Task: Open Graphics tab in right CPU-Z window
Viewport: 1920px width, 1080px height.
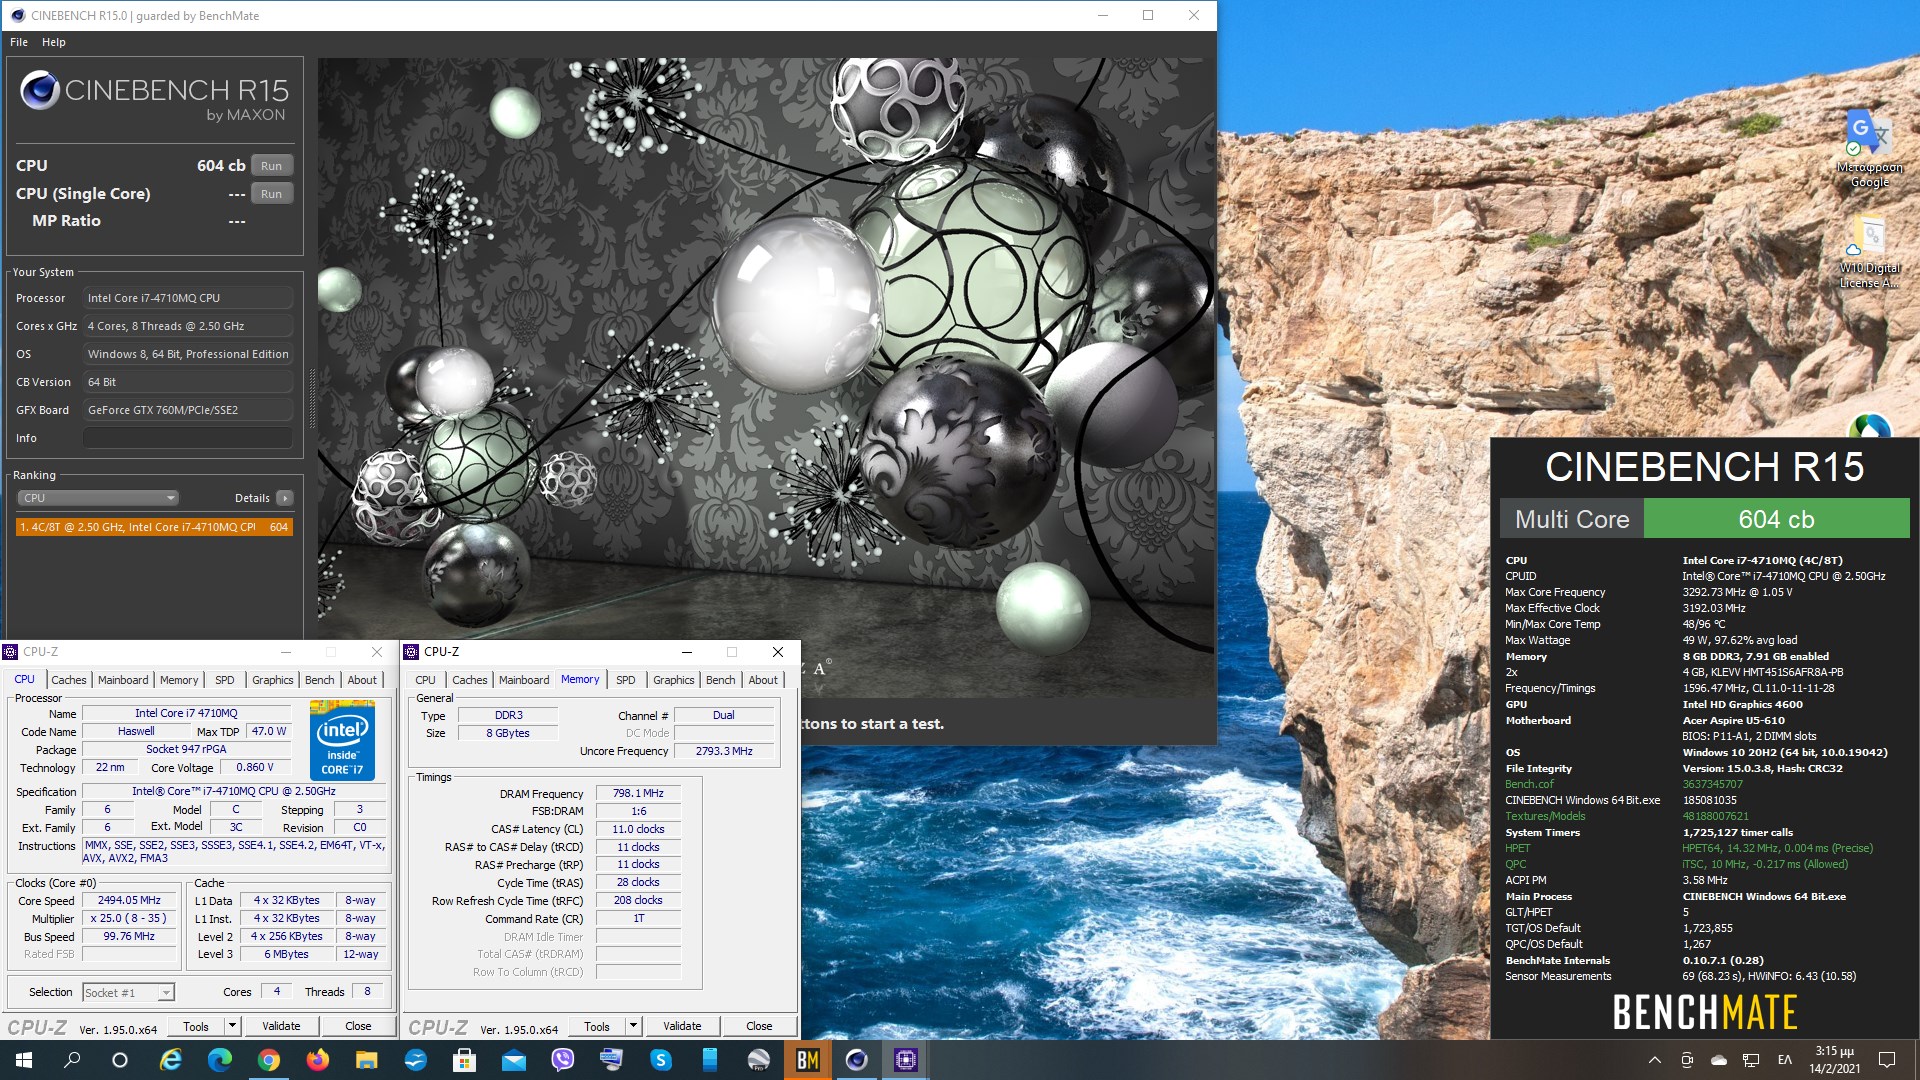Action: click(674, 680)
